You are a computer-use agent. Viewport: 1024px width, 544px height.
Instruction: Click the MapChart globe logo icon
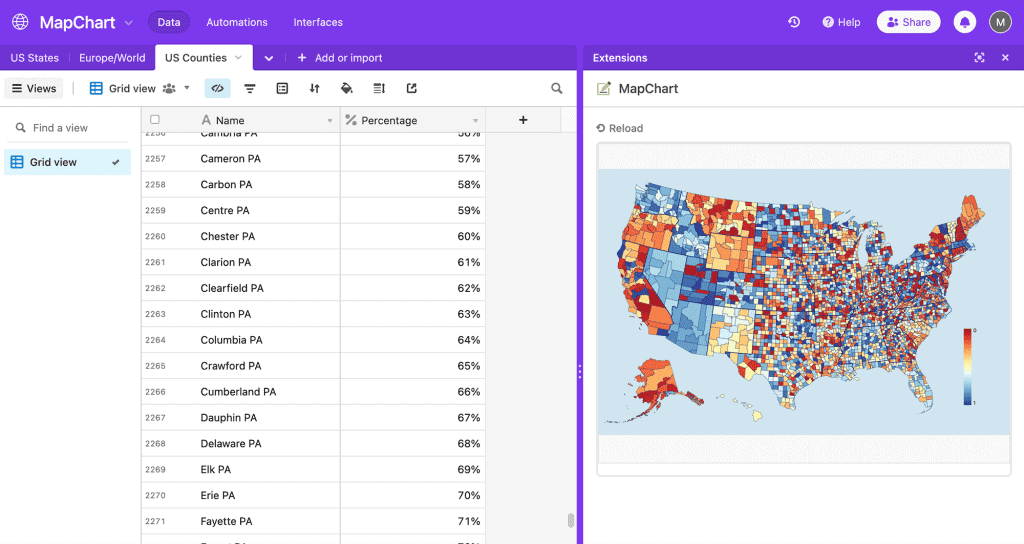pyautogui.click(x=20, y=22)
